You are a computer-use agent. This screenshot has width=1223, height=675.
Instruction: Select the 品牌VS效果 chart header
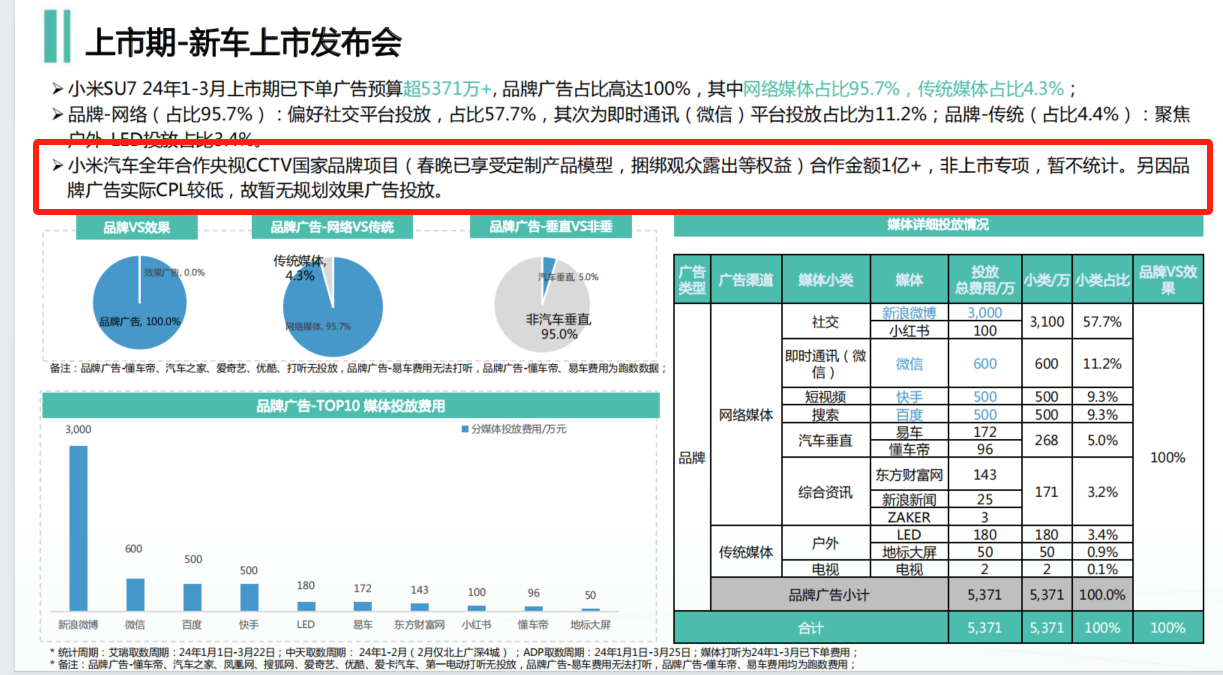pos(136,227)
